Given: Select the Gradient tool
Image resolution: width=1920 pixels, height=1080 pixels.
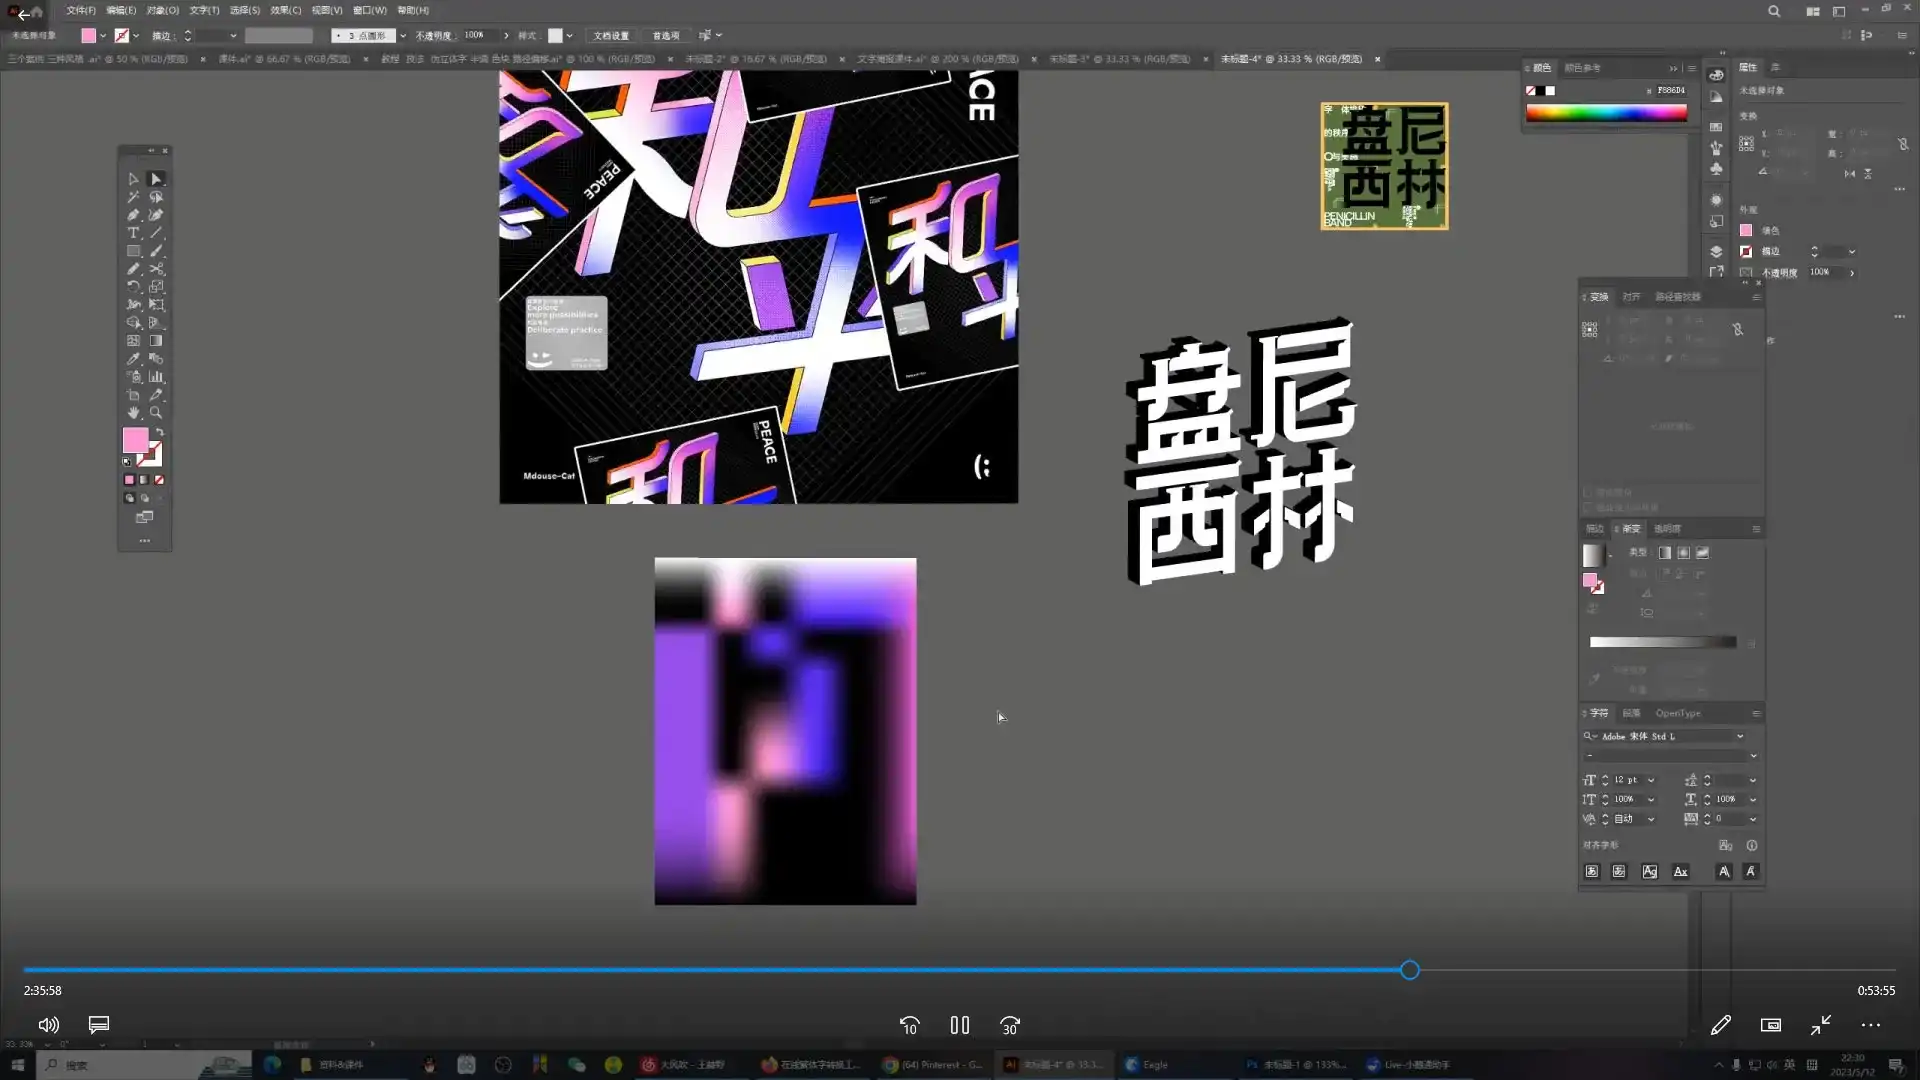Looking at the screenshot, I should point(156,340).
